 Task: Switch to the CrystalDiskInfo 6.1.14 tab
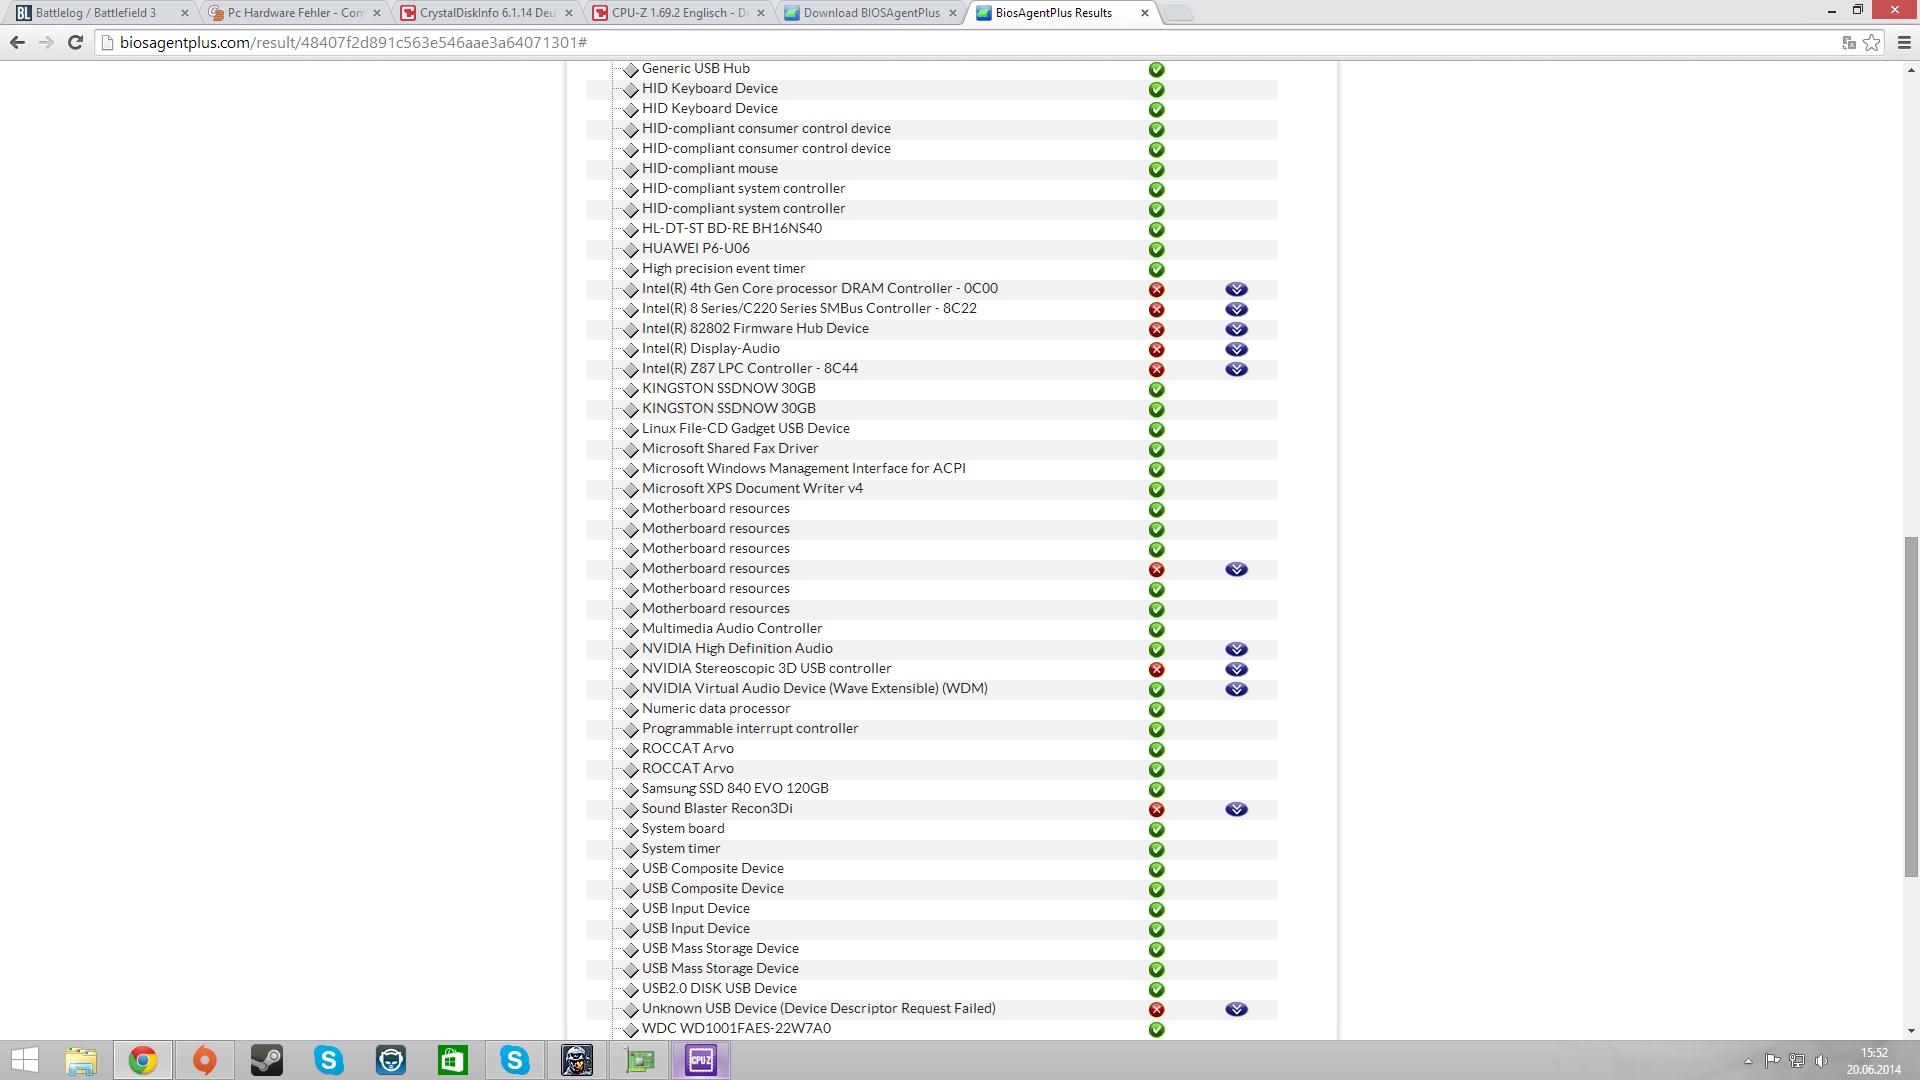486,13
